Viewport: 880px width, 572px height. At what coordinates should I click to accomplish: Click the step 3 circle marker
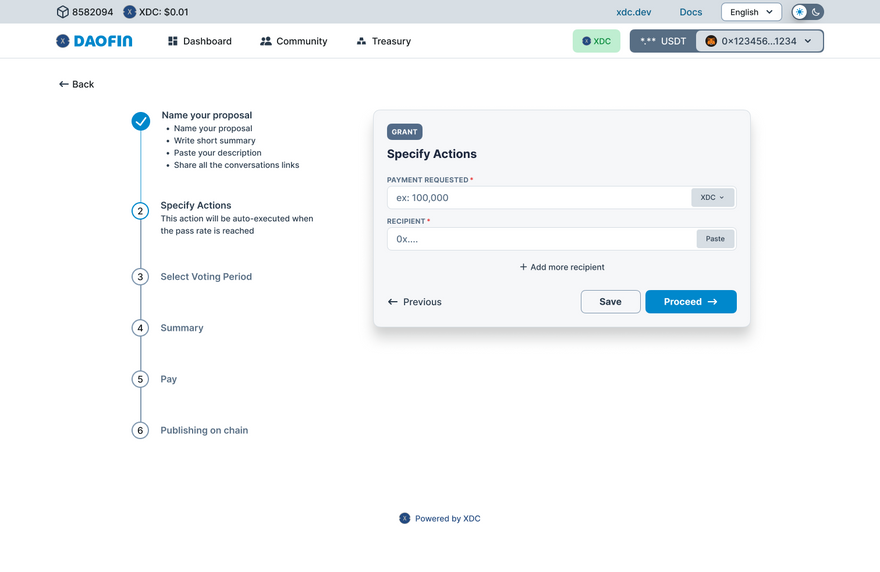point(141,277)
